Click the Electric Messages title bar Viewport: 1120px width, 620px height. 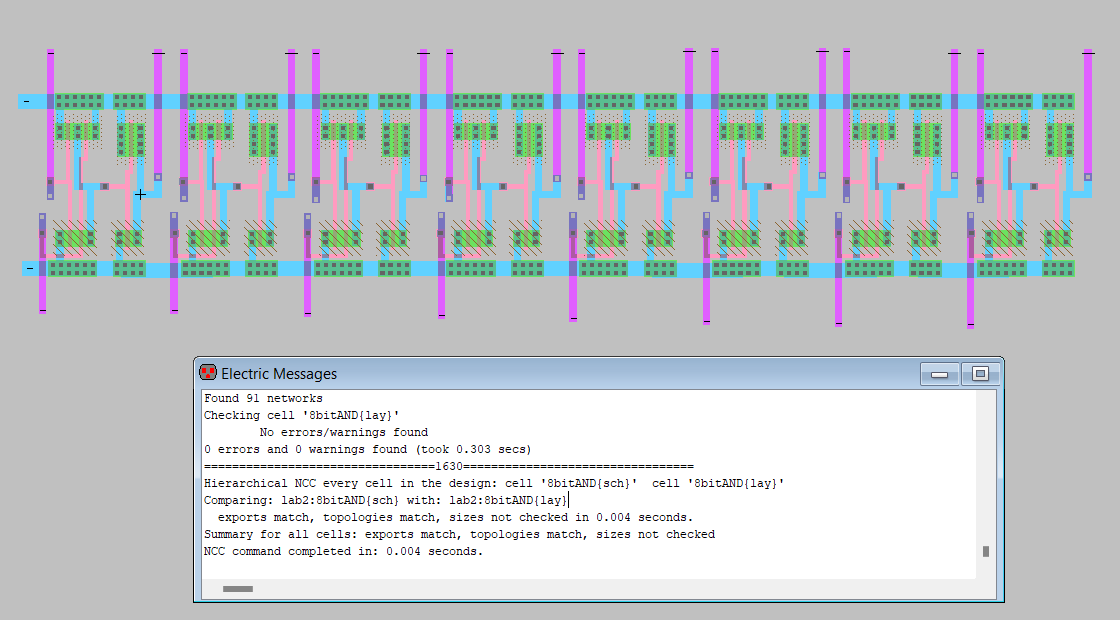click(599, 374)
